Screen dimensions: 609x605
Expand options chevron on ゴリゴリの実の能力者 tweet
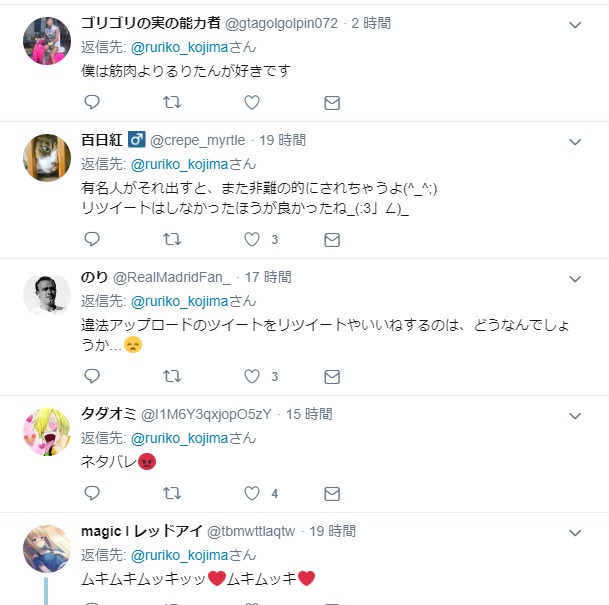pos(575,25)
